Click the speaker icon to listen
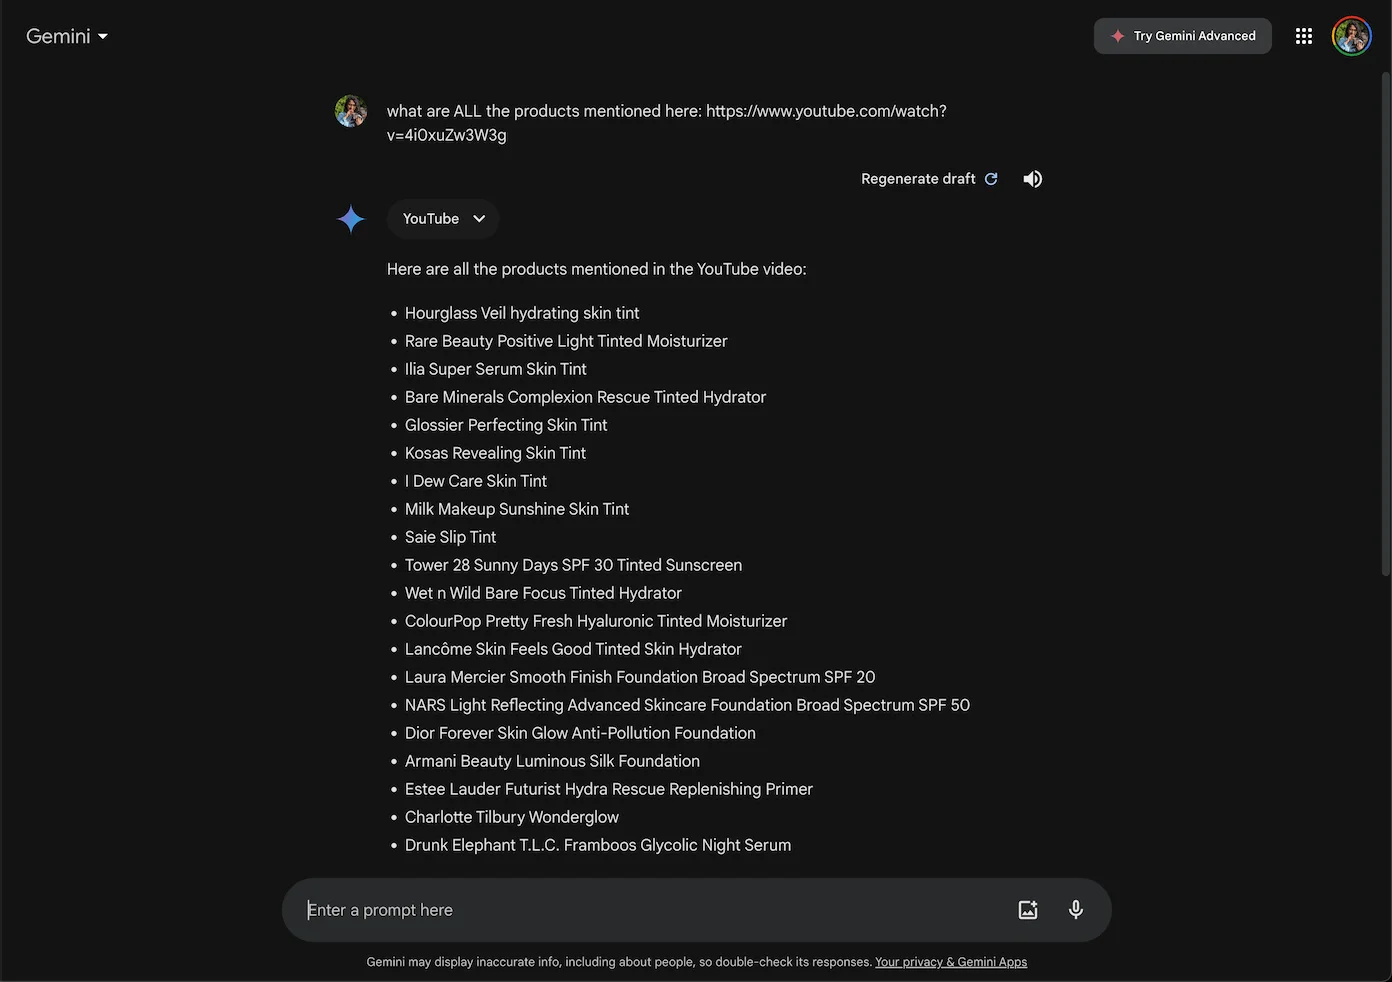Image resolution: width=1392 pixels, height=982 pixels. (1032, 179)
